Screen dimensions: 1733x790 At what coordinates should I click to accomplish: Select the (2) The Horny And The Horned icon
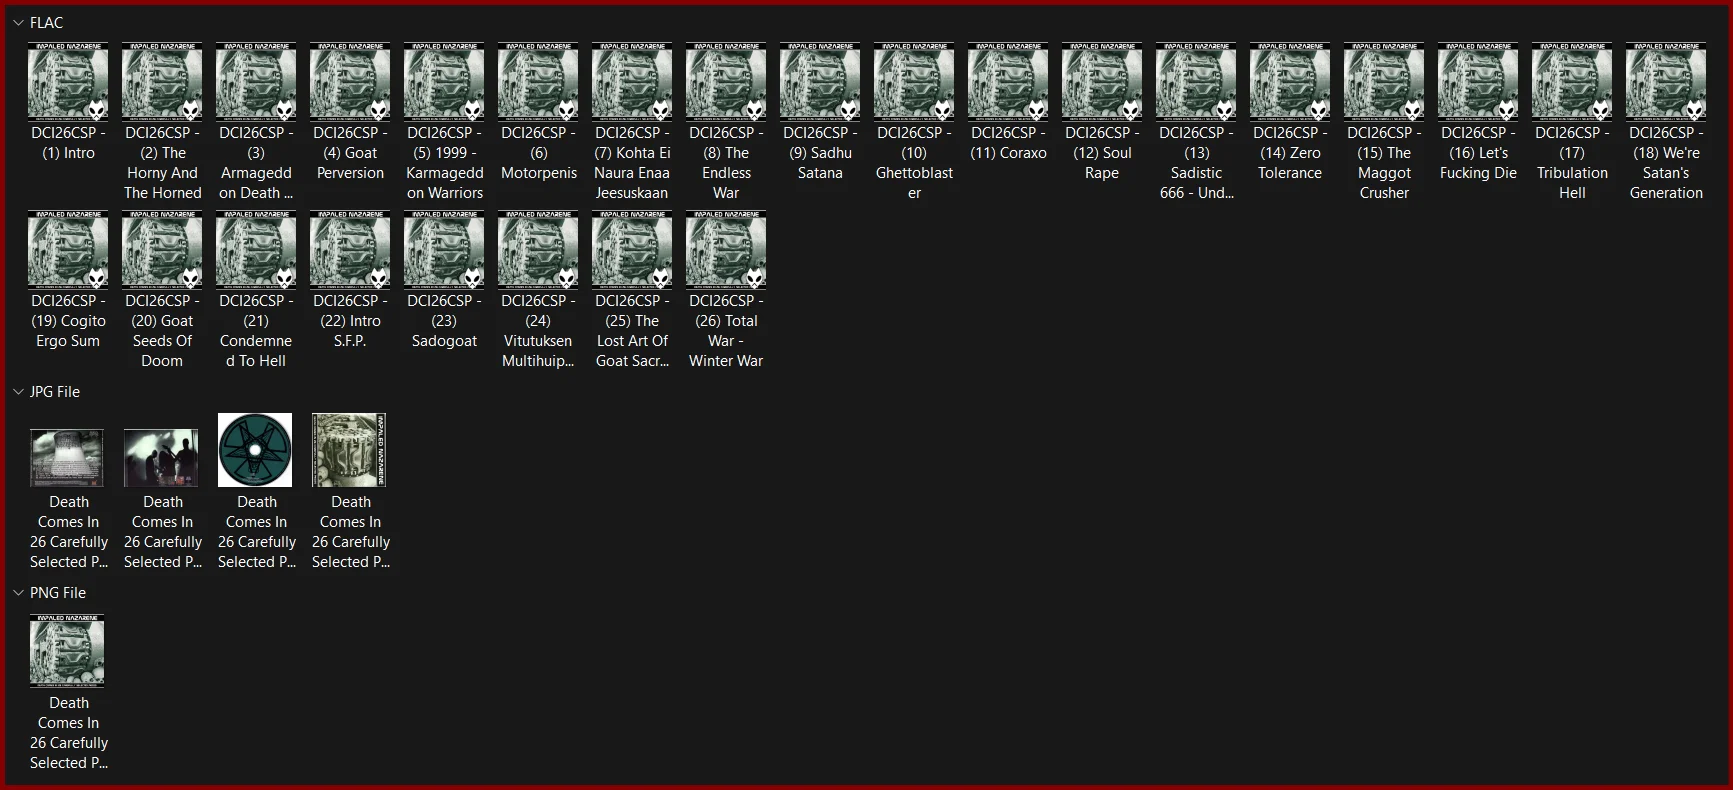[162, 81]
